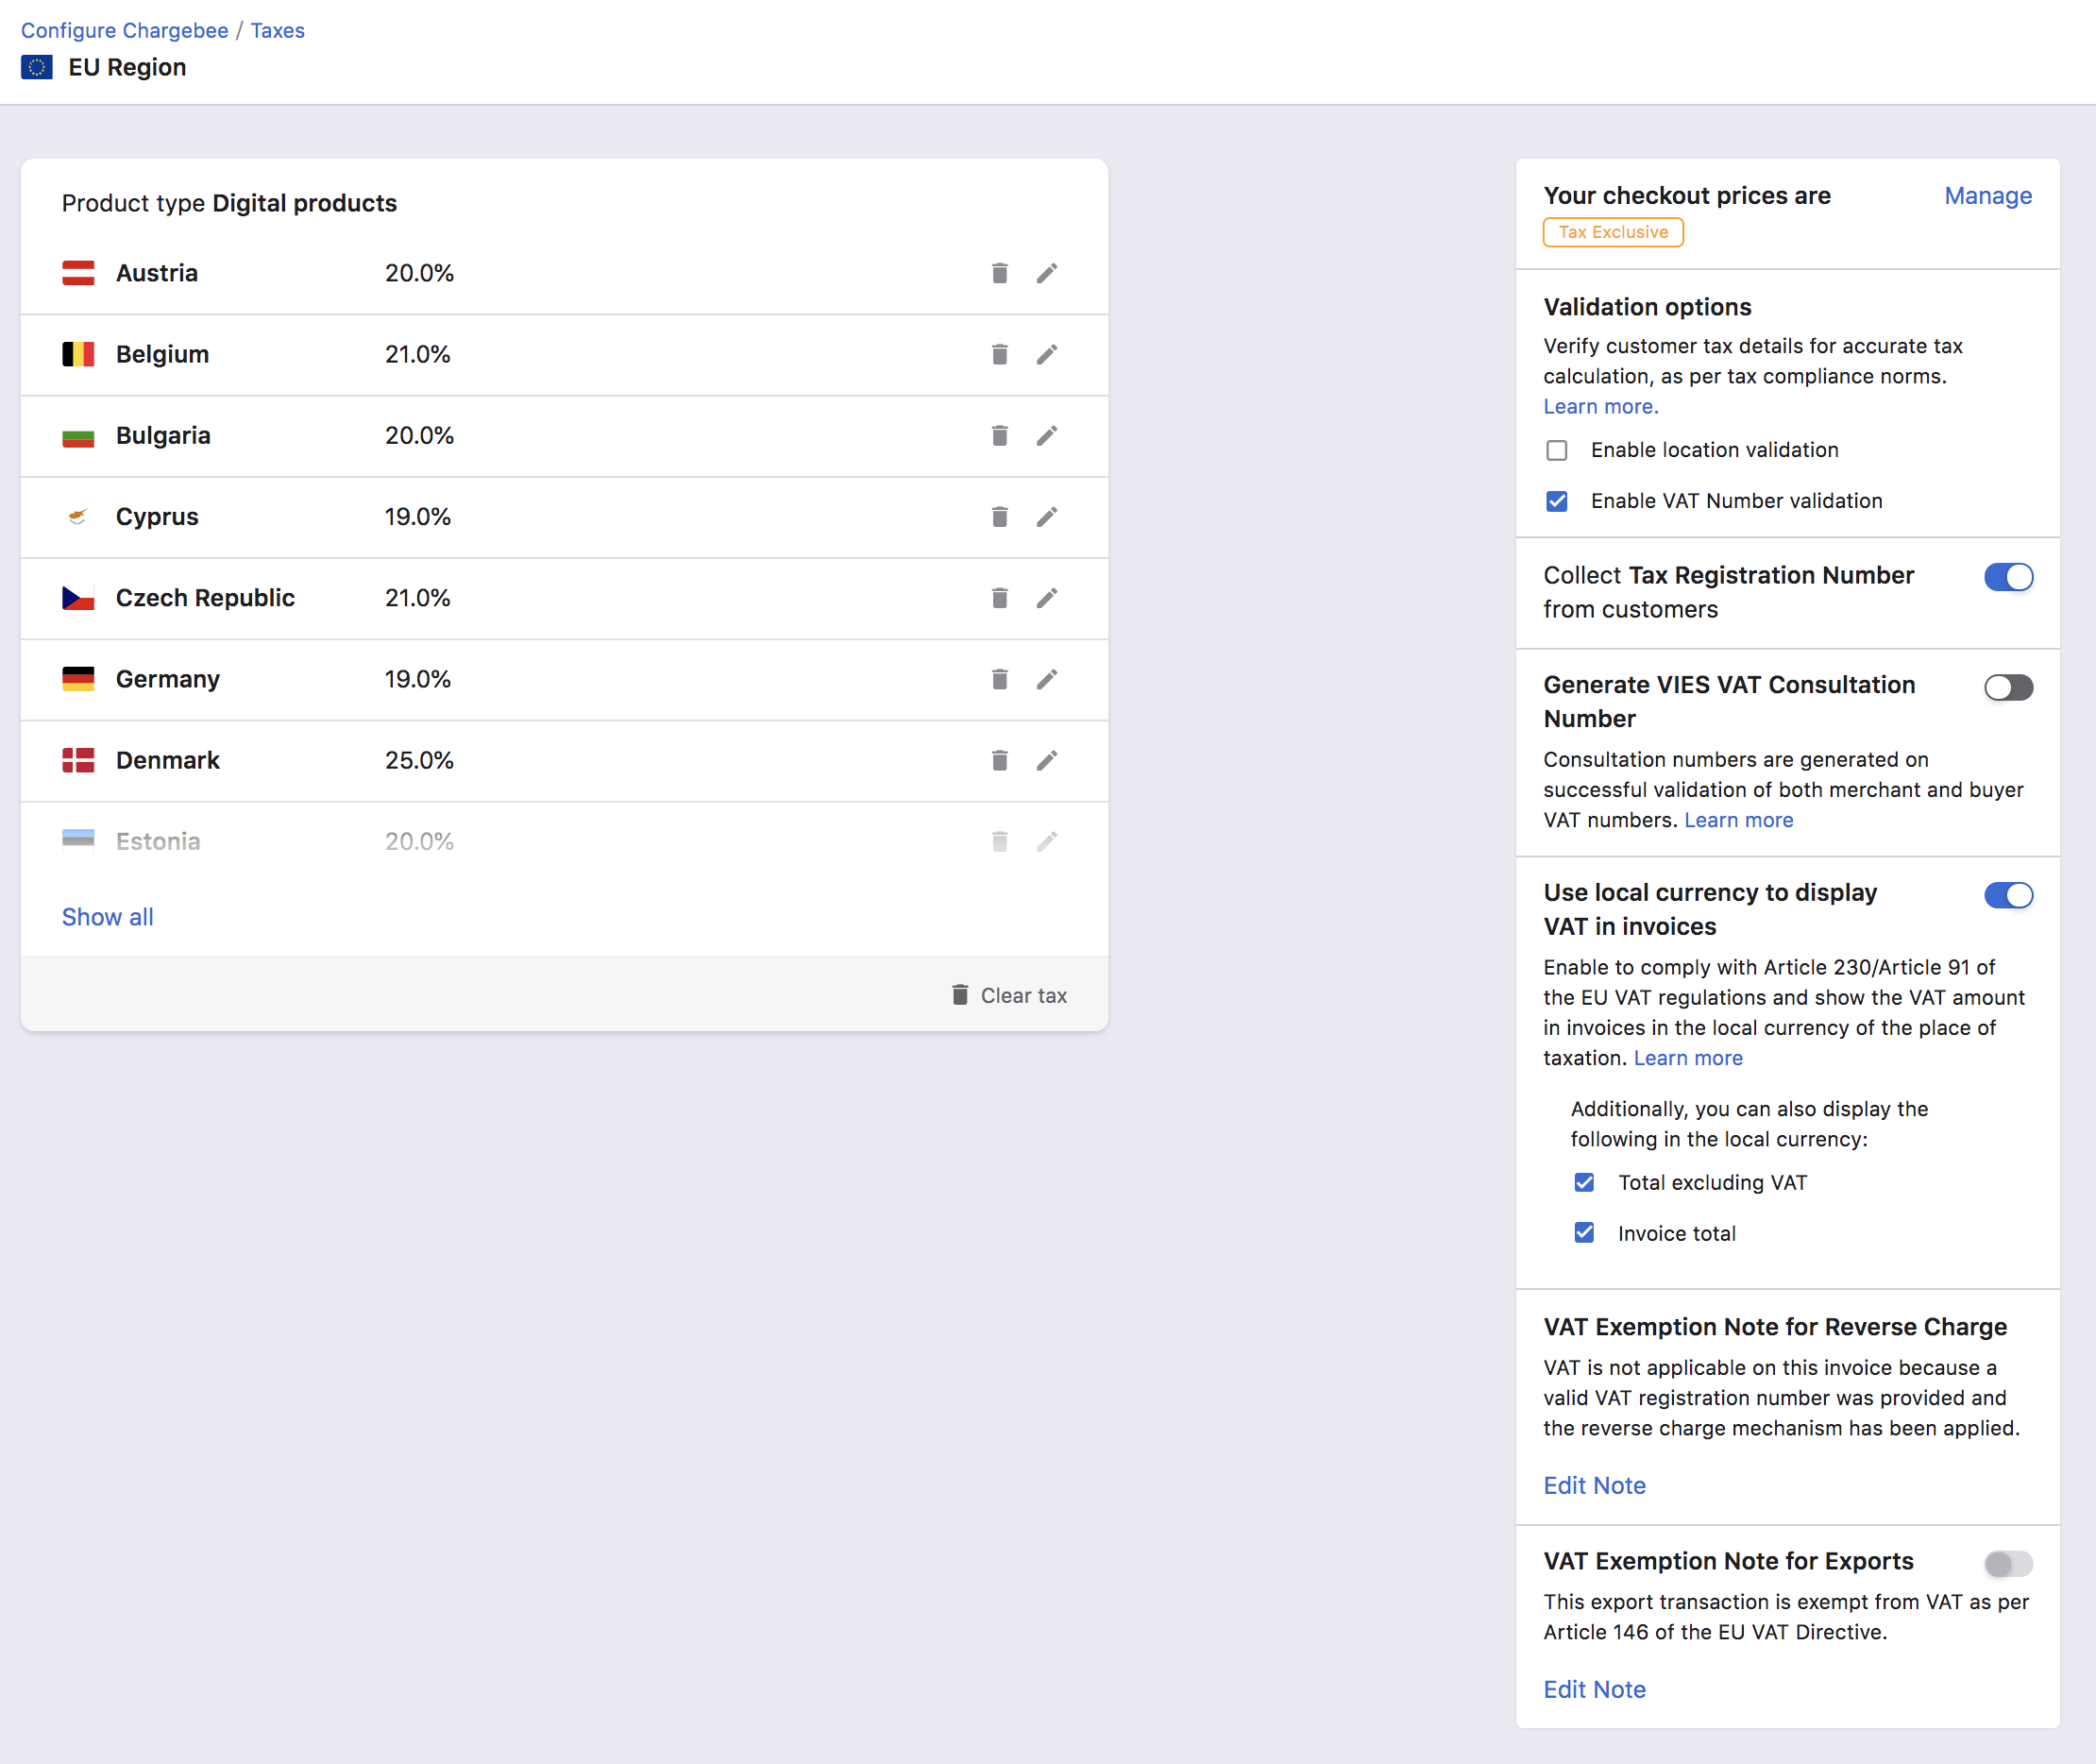Toggle Collect Tax Registration Number switch
Image resolution: width=2096 pixels, height=1764 pixels.
tap(2008, 577)
